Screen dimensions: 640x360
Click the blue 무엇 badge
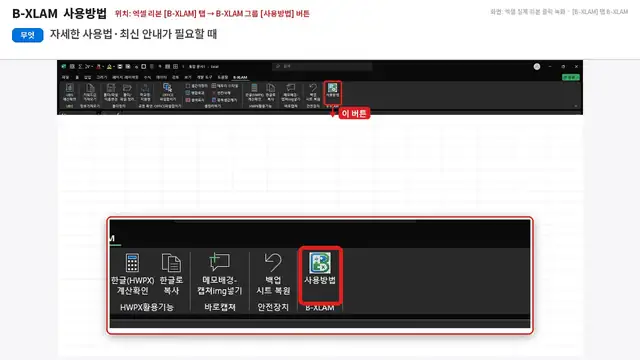tap(27, 35)
